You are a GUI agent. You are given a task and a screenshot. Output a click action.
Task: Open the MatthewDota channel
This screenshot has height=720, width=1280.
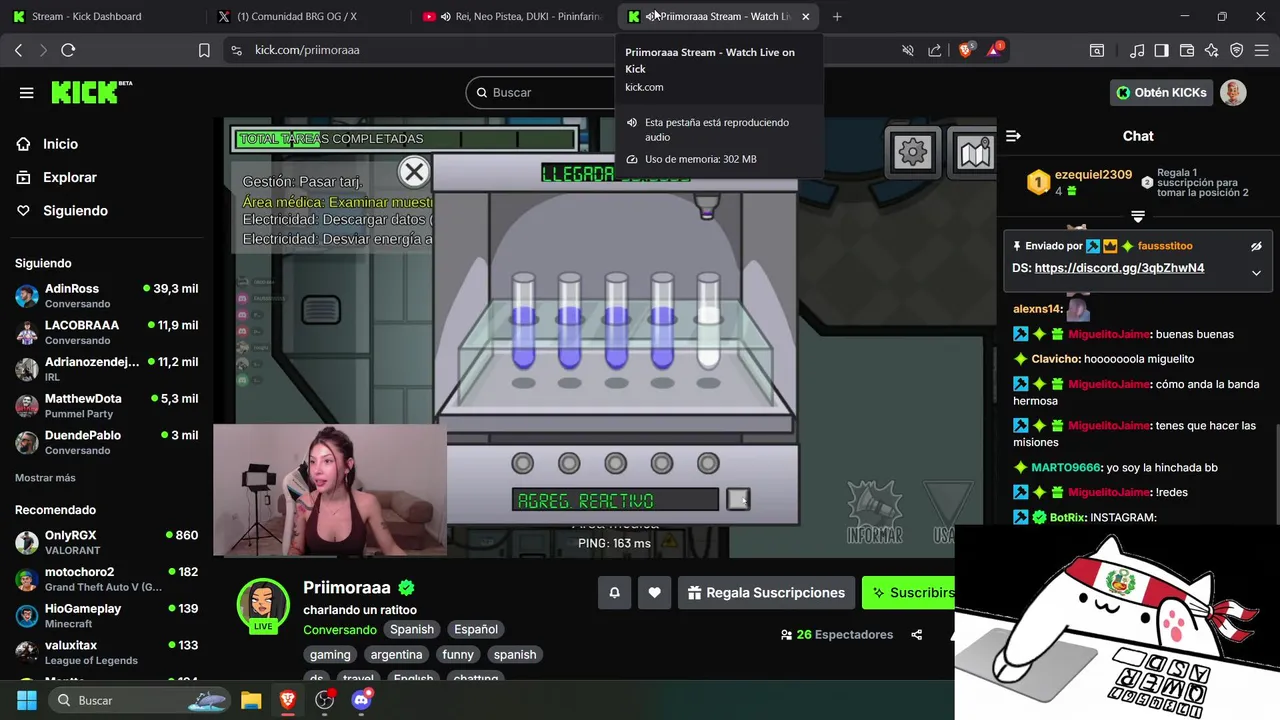tap(107, 405)
